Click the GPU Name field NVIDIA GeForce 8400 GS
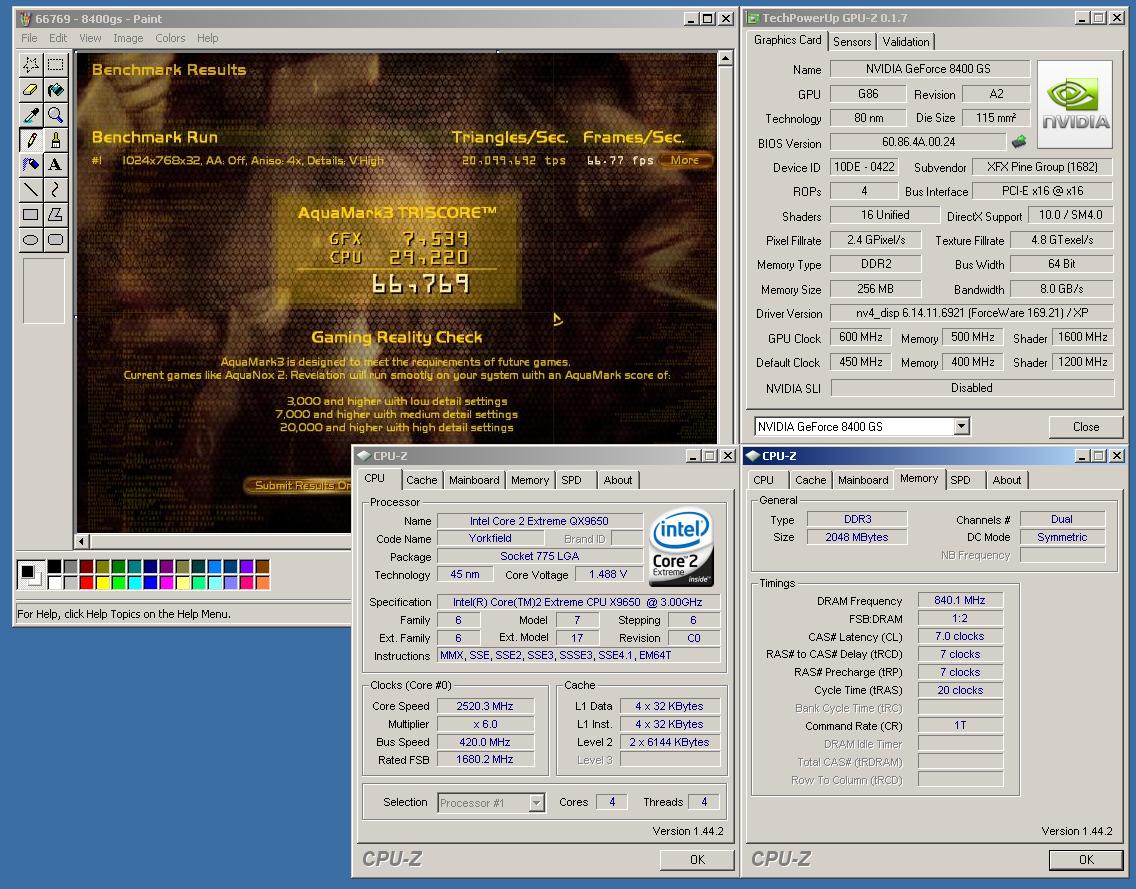Image resolution: width=1136 pixels, height=889 pixels. pos(930,69)
